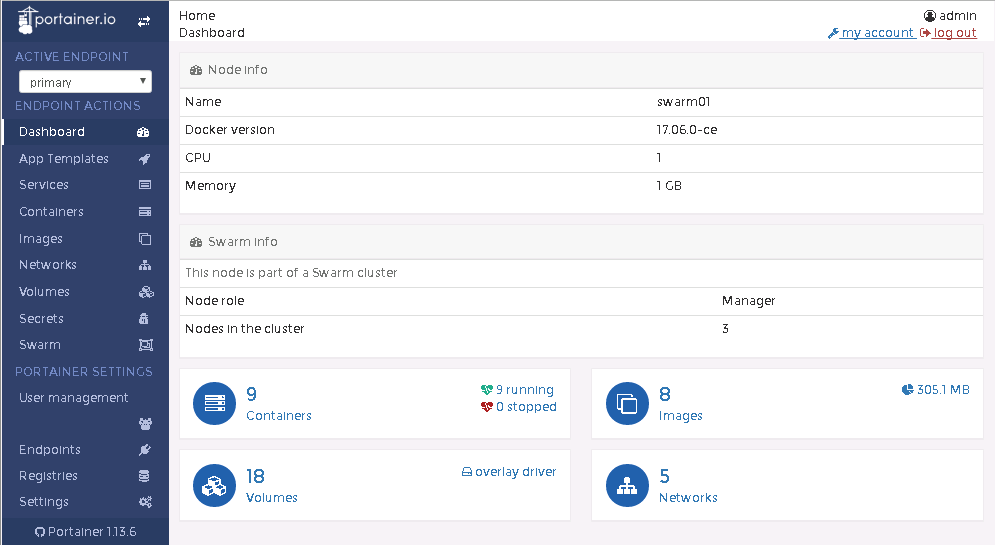995x545 pixels.
Task: Click the Services list icon
Action: coord(145,185)
